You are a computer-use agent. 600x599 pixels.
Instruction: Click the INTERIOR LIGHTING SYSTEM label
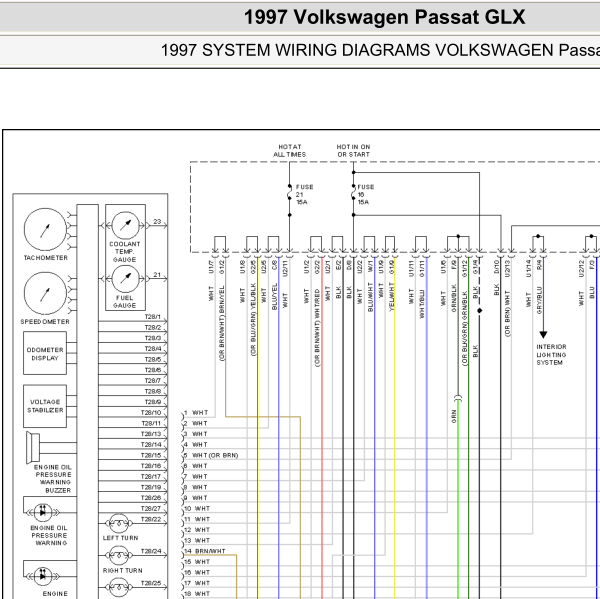pyautogui.click(x=551, y=354)
